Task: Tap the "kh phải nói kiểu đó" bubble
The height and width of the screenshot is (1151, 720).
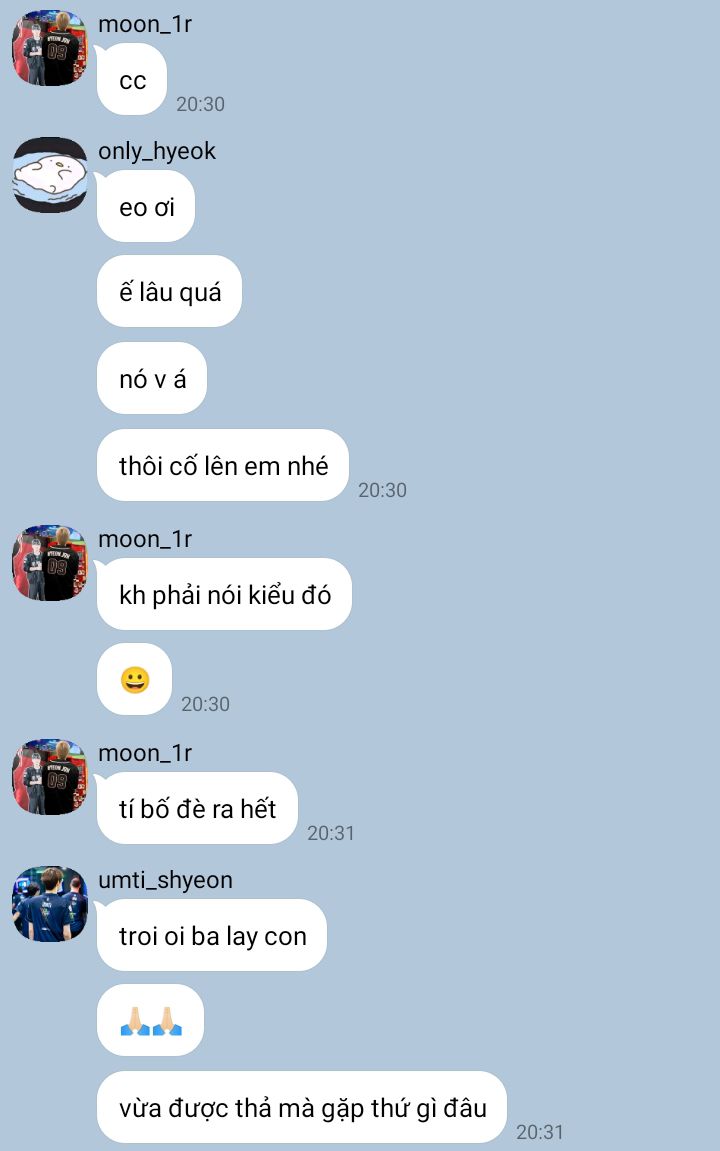Action: [225, 594]
